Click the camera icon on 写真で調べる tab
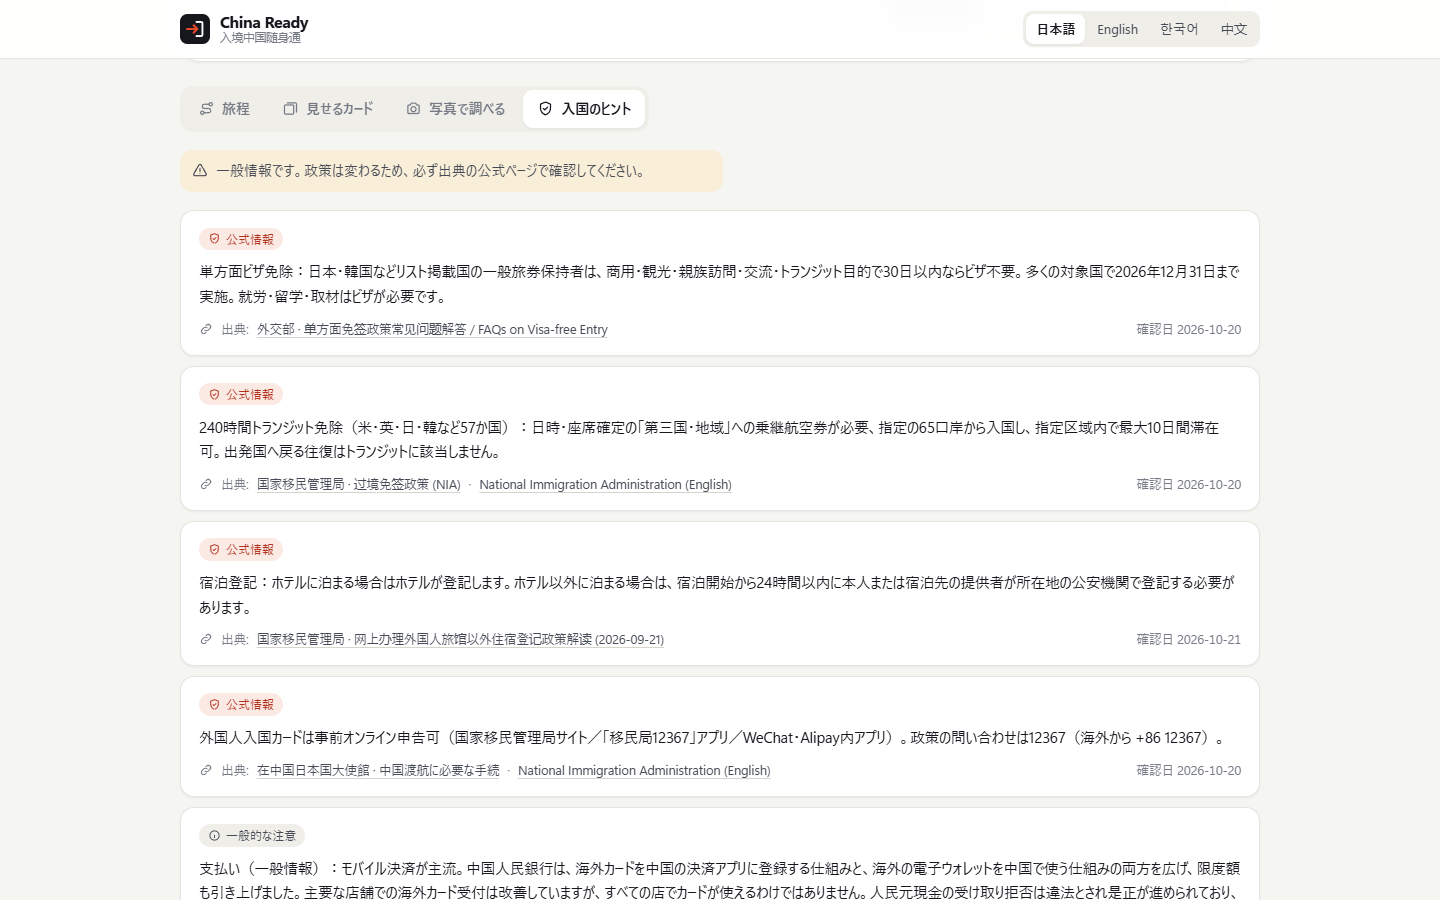Viewport: 1440px width, 900px height. click(x=413, y=109)
